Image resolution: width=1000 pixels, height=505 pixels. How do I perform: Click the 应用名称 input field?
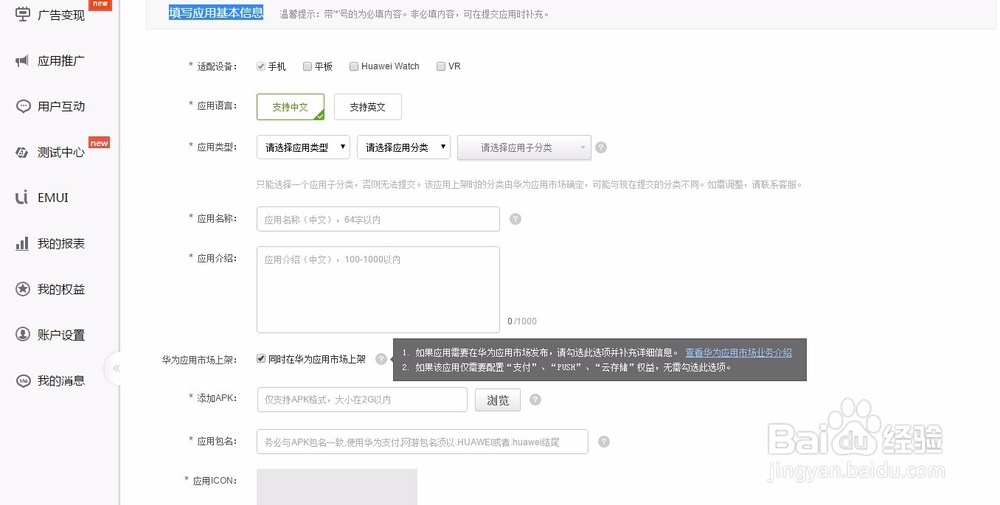(378, 219)
